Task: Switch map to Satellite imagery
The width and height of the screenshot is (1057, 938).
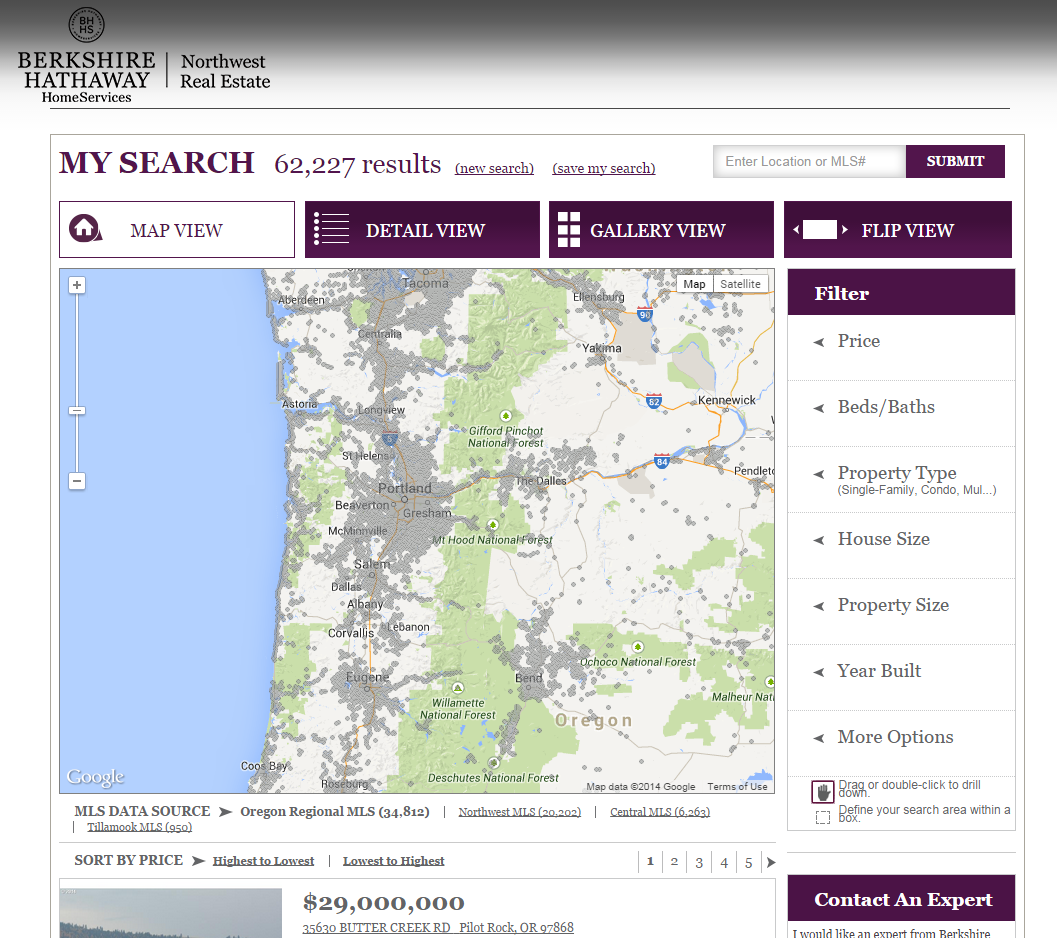Action: pos(740,284)
